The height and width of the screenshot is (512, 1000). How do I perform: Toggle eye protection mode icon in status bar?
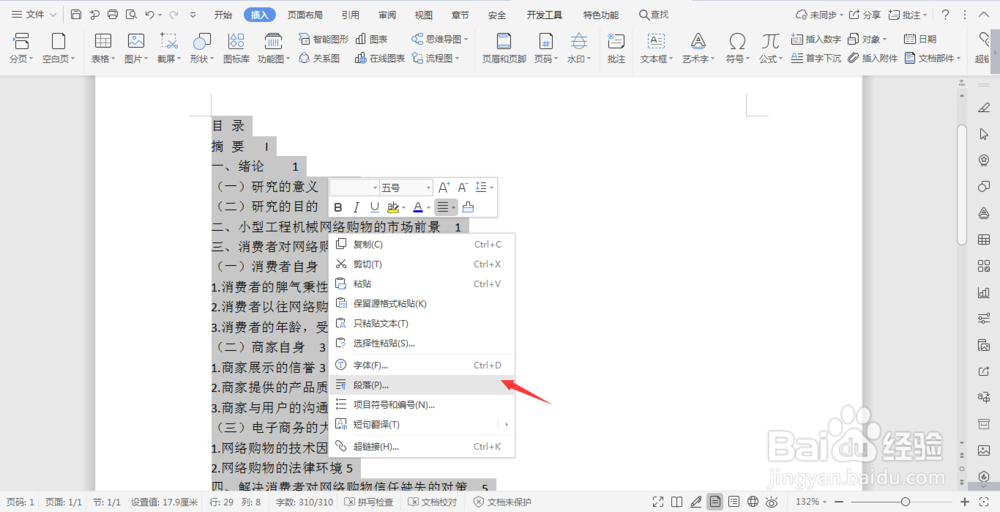click(x=772, y=502)
